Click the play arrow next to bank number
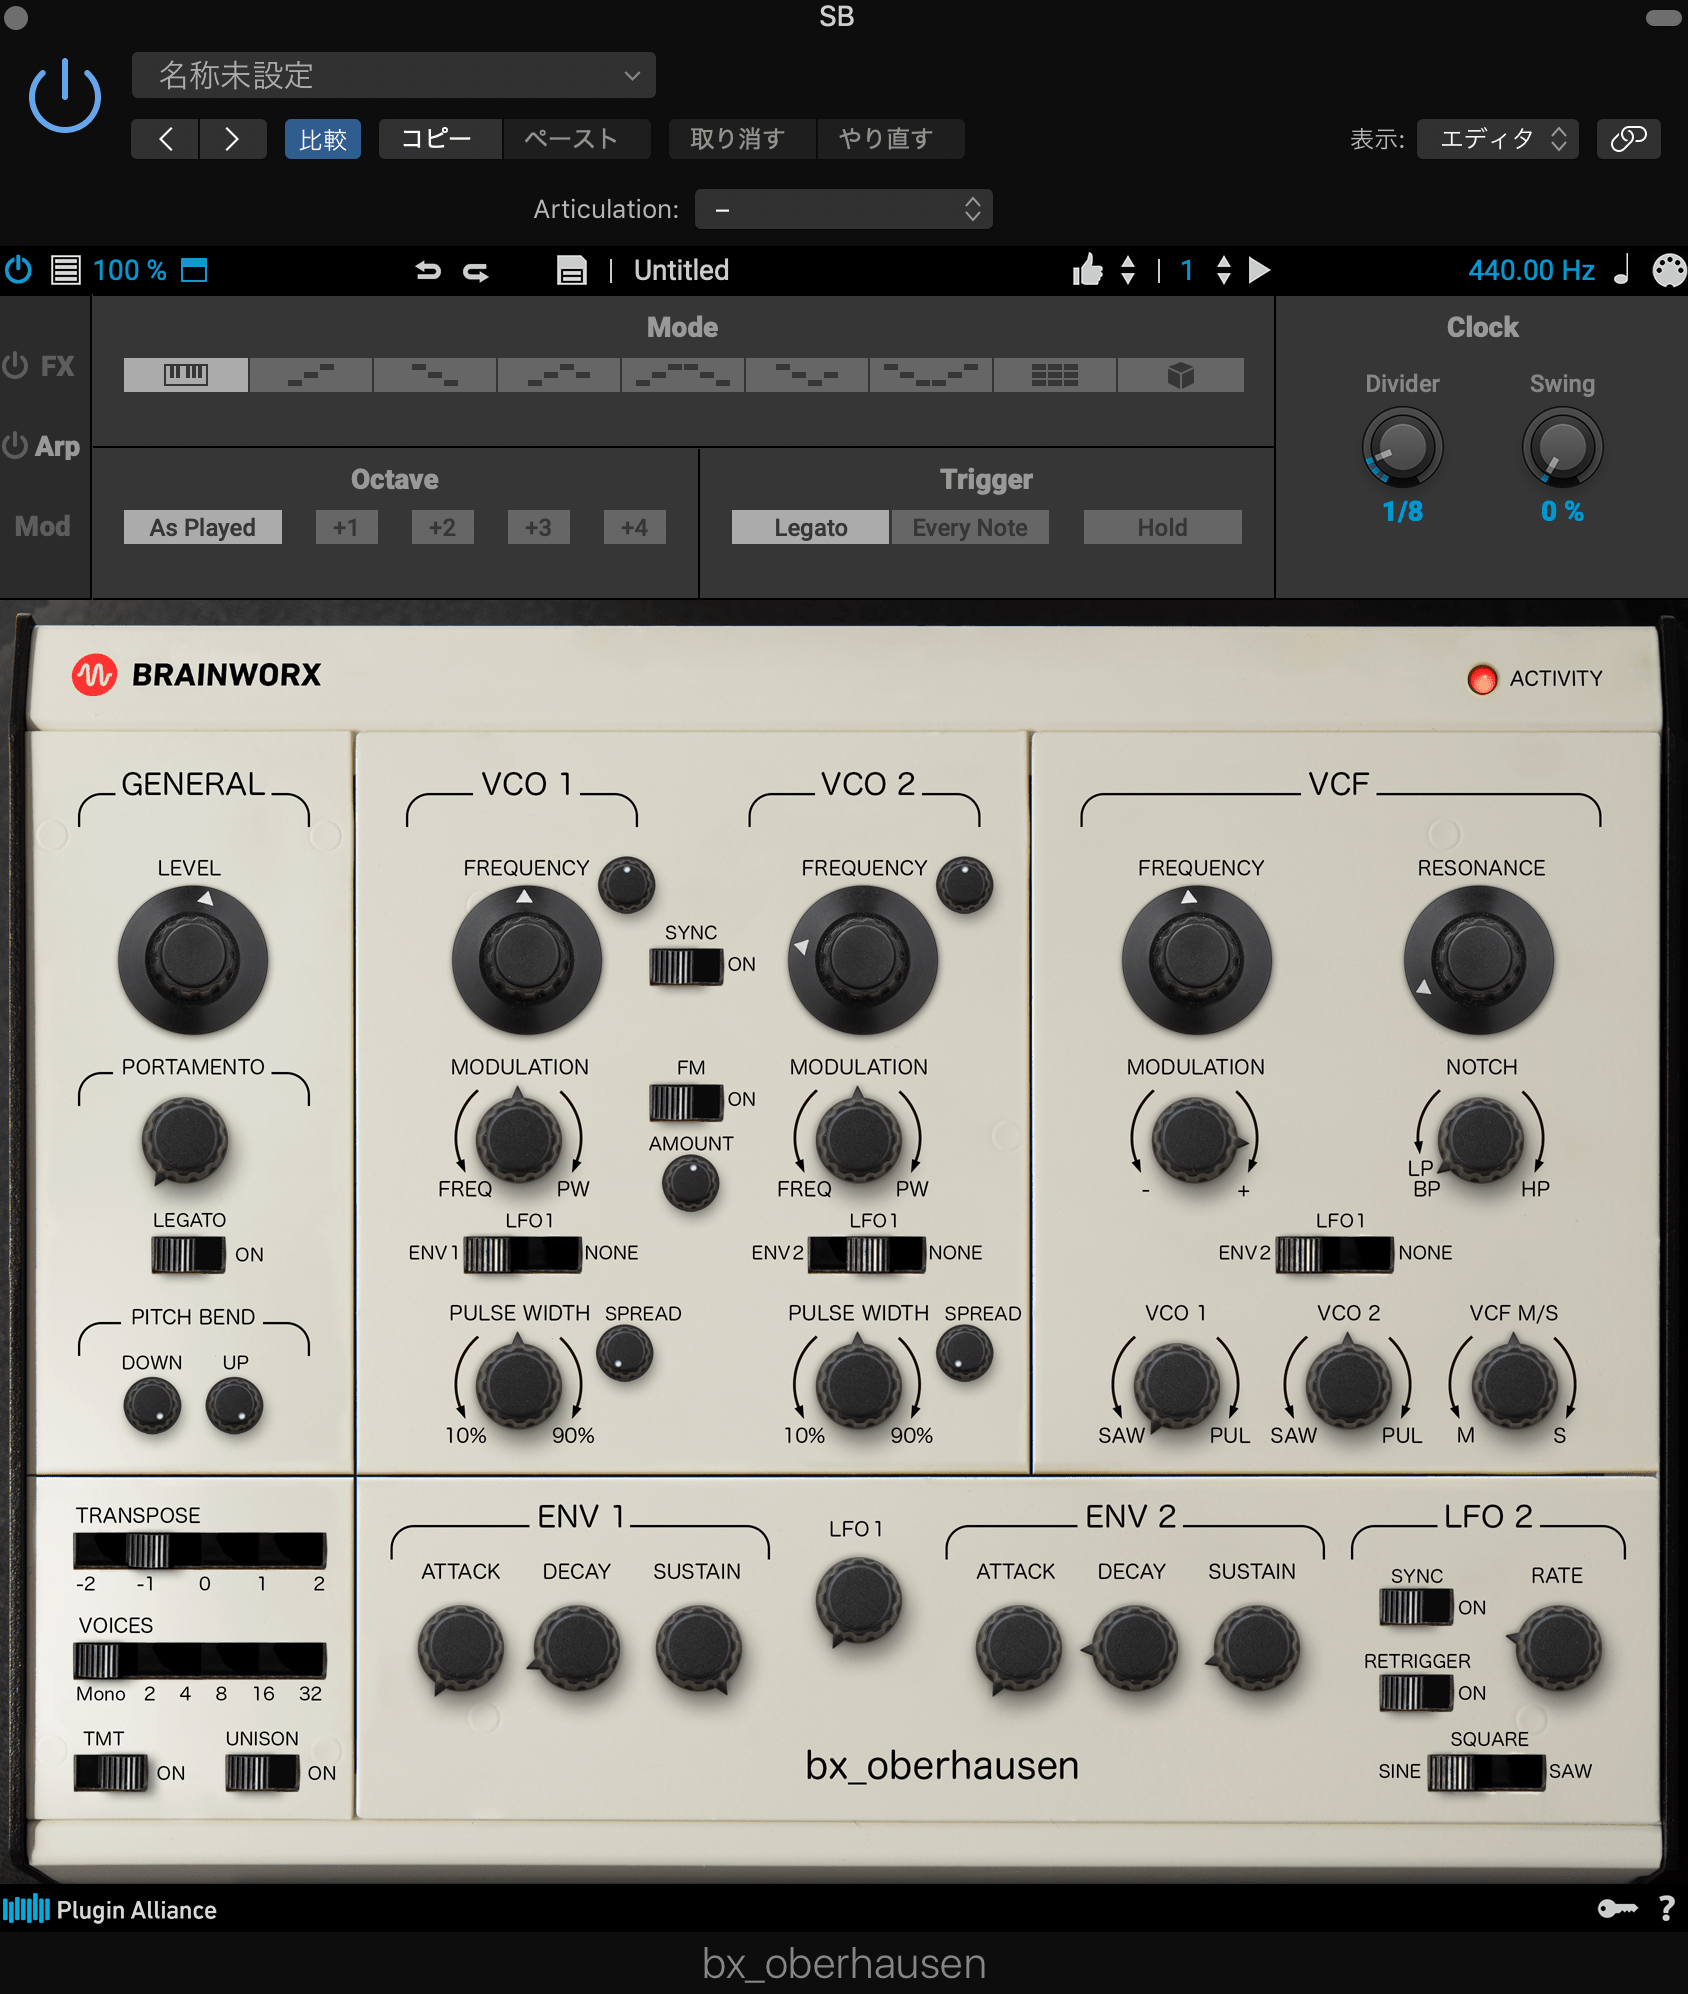The width and height of the screenshot is (1688, 1994). (x=1260, y=270)
